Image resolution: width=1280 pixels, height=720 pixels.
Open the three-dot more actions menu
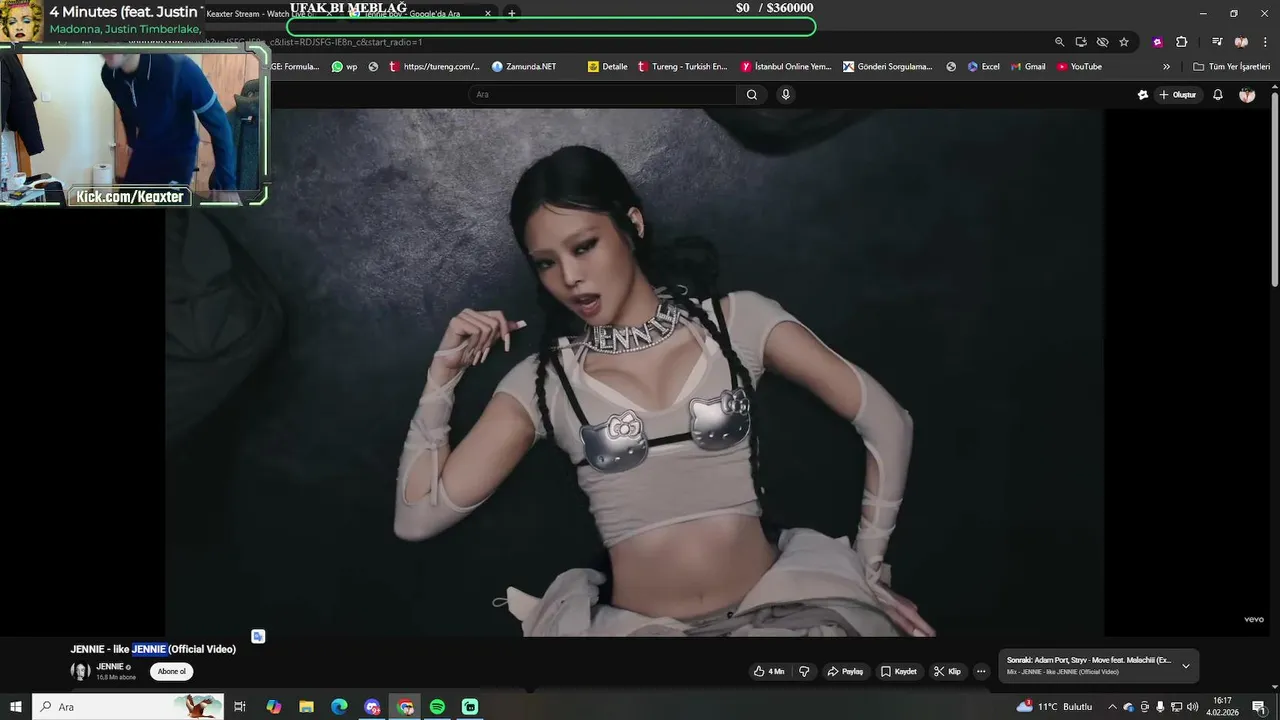982,672
